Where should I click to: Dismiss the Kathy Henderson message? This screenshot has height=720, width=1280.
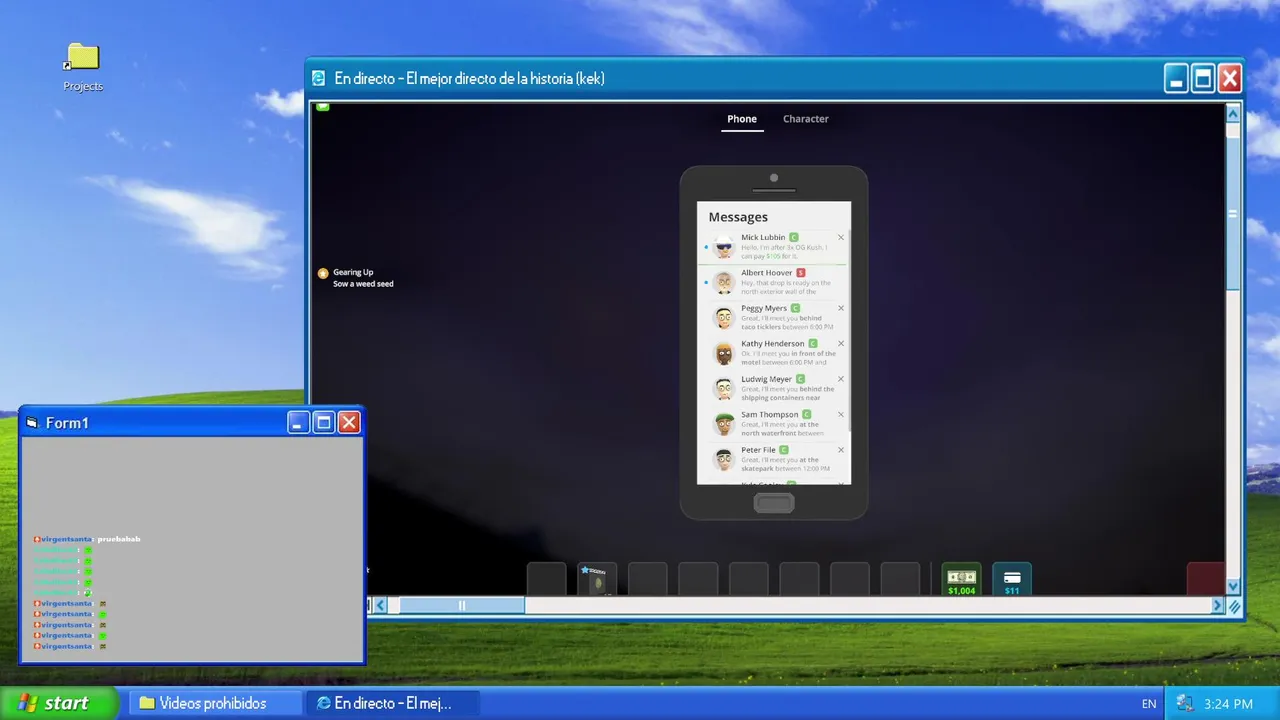(841, 343)
